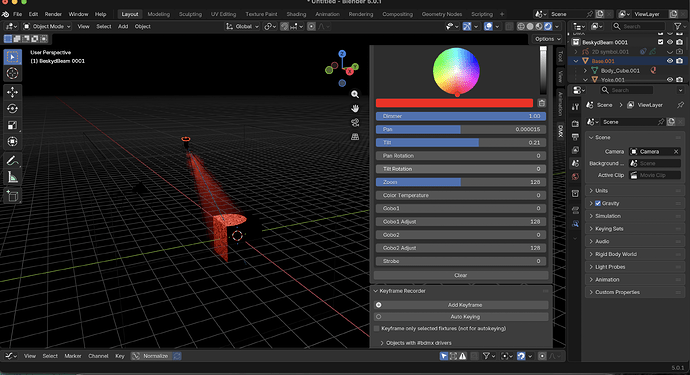Switch to material preview shading
690x375 pixels.
pyautogui.click(x=539, y=26)
